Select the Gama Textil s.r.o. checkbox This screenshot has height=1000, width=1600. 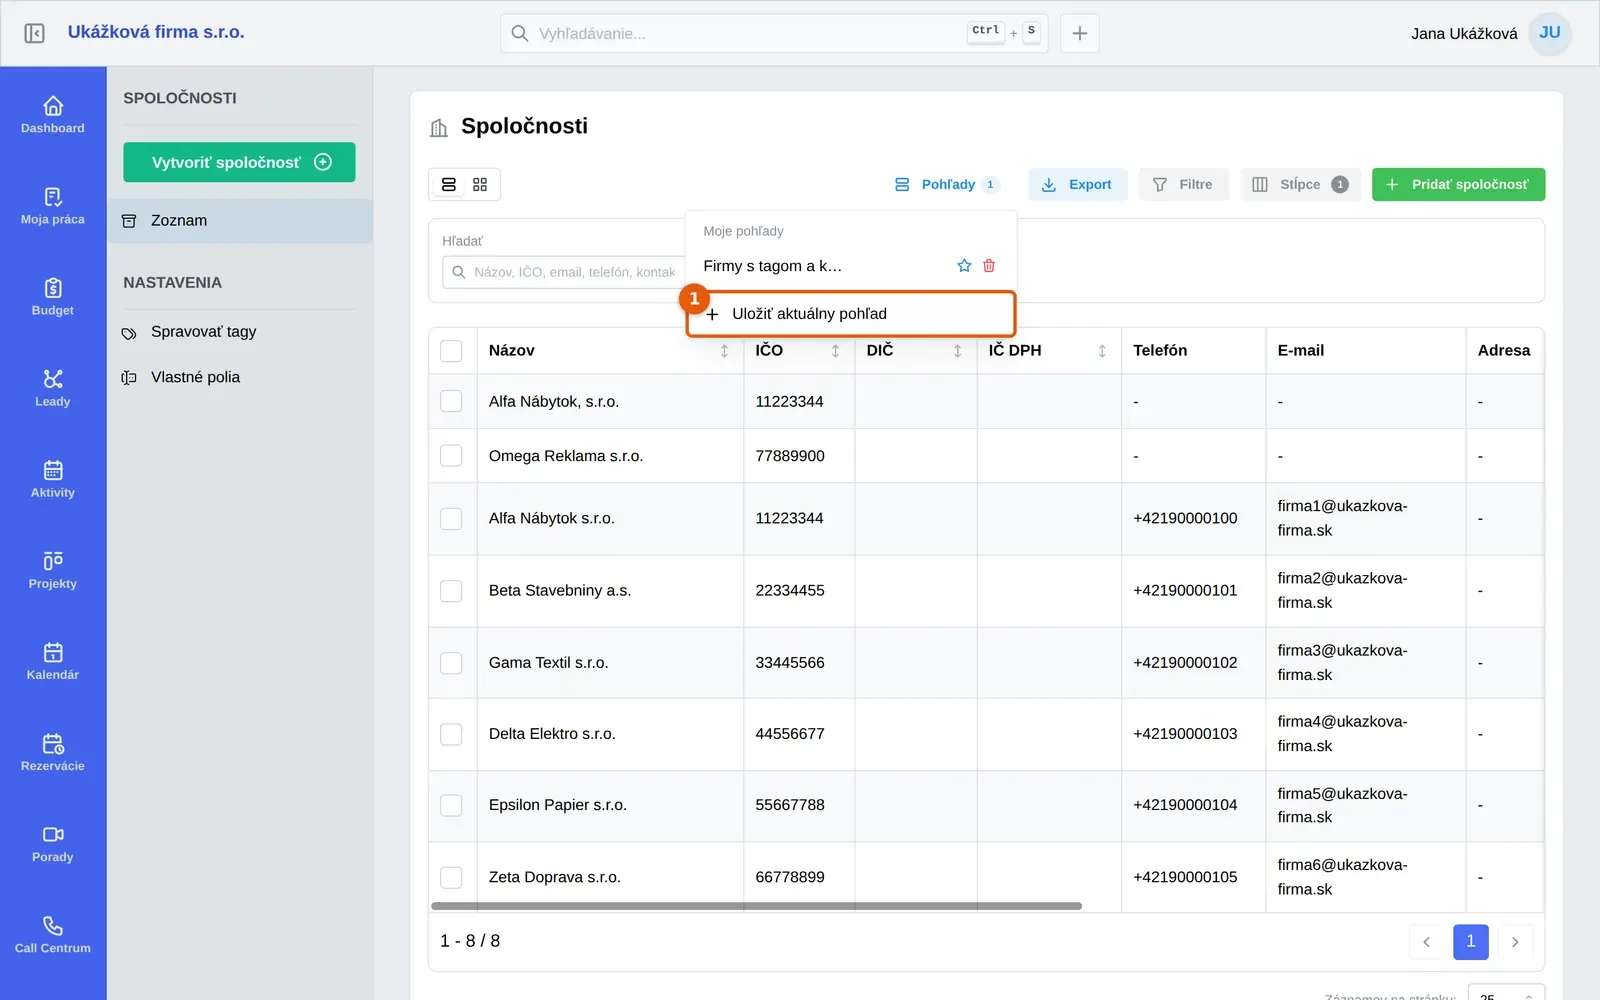point(451,663)
